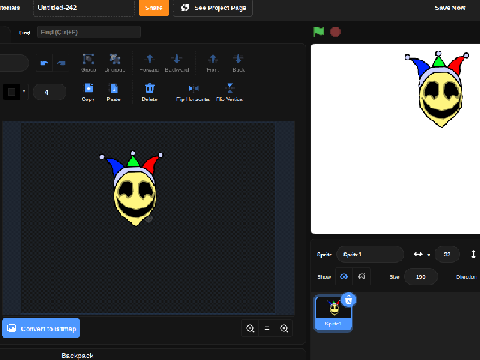Paste the copied artwork
The height and width of the screenshot is (360, 480).
pyautogui.click(x=114, y=92)
